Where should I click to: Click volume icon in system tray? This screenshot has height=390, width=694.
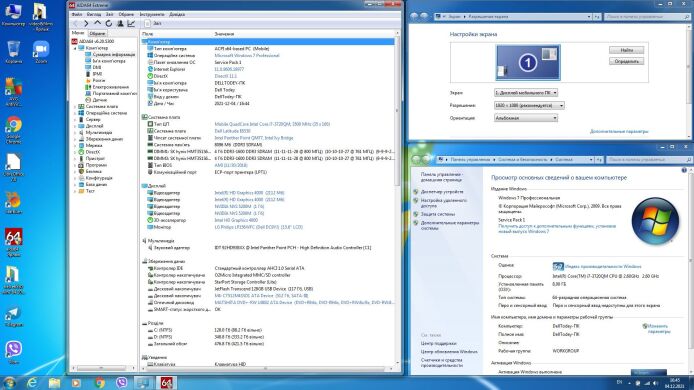pyautogui.click(x=655, y=383)
